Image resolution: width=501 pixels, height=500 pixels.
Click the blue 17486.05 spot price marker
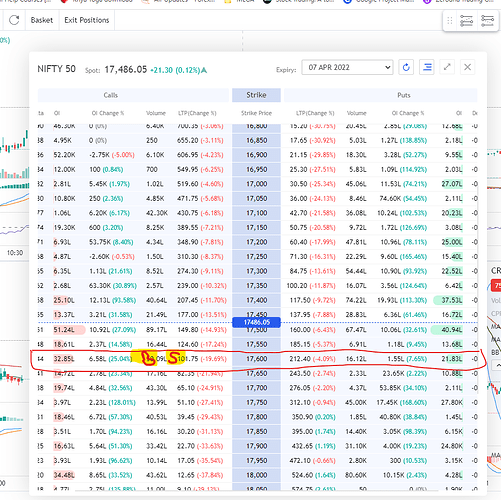256,322
